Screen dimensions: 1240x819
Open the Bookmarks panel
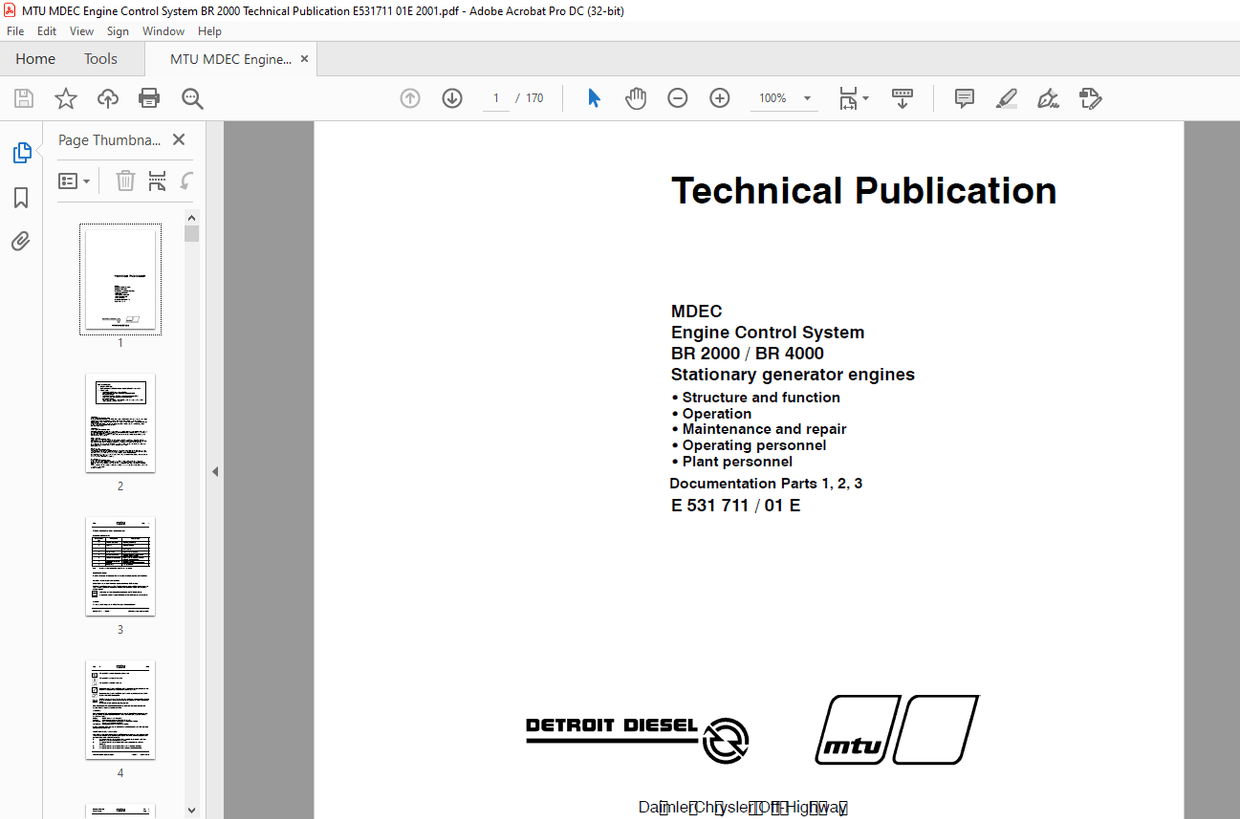pos(21,198)
